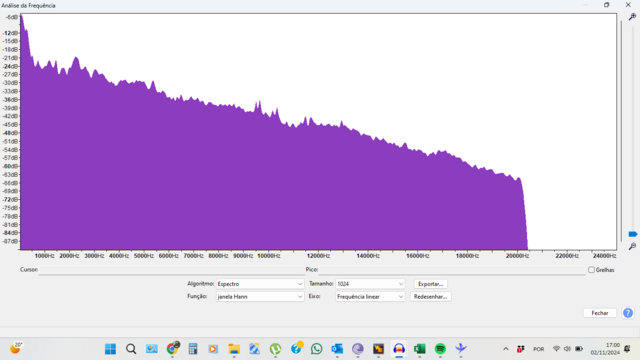The image size is (640, 360).
Task: Open the media player taskbar icon
Action: tap(213, 349)
